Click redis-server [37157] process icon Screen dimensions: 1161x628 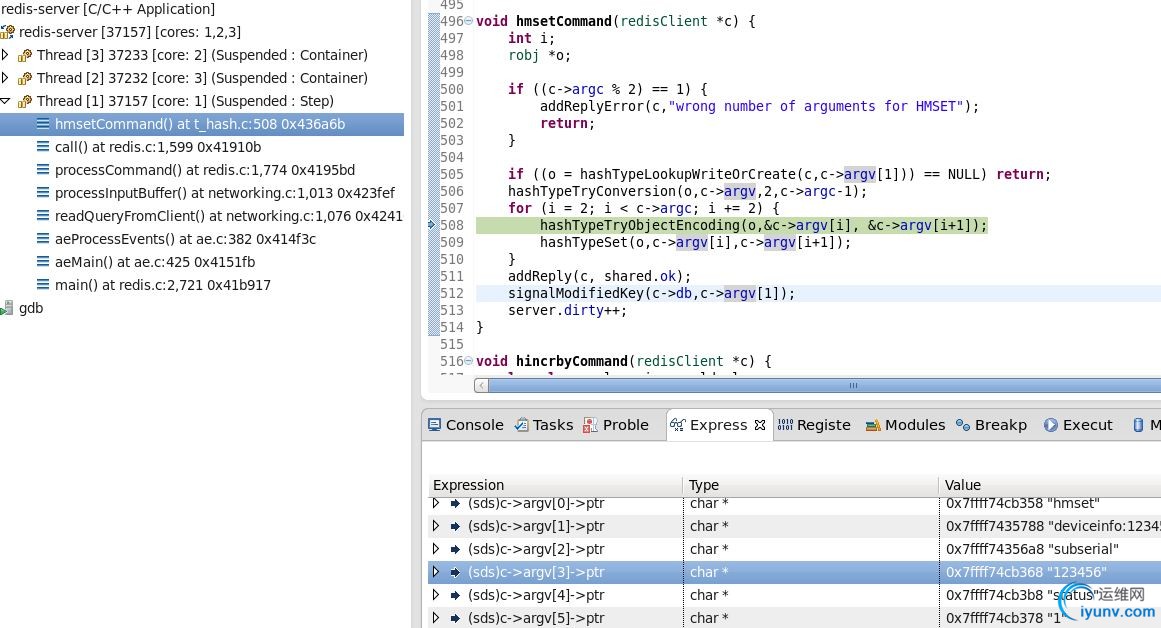click(8, 32)
